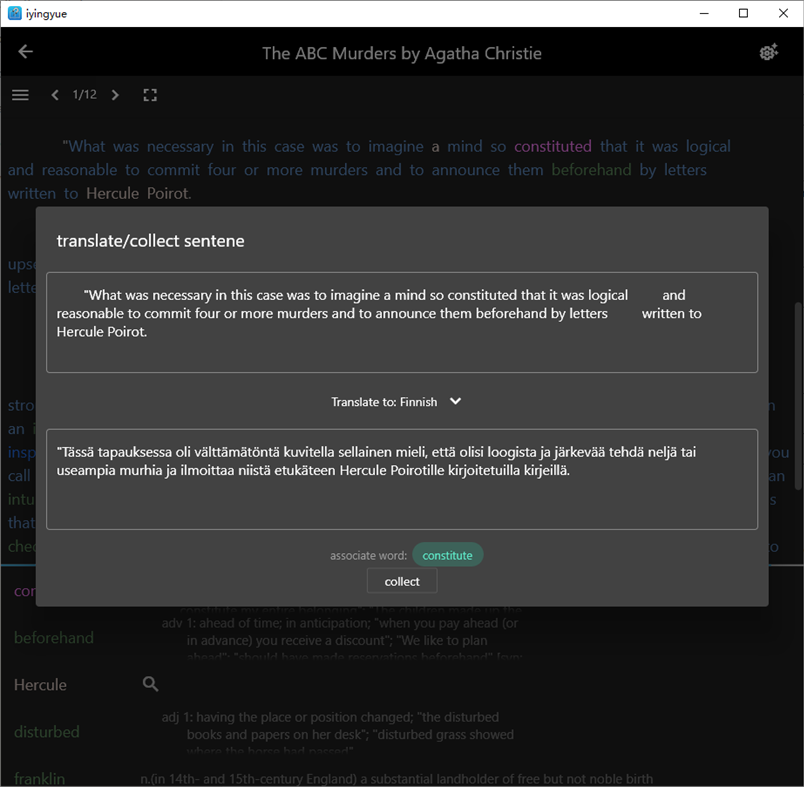Select the Hercule entry in the word list
804x787 pixels.
[x=38, y=684]
